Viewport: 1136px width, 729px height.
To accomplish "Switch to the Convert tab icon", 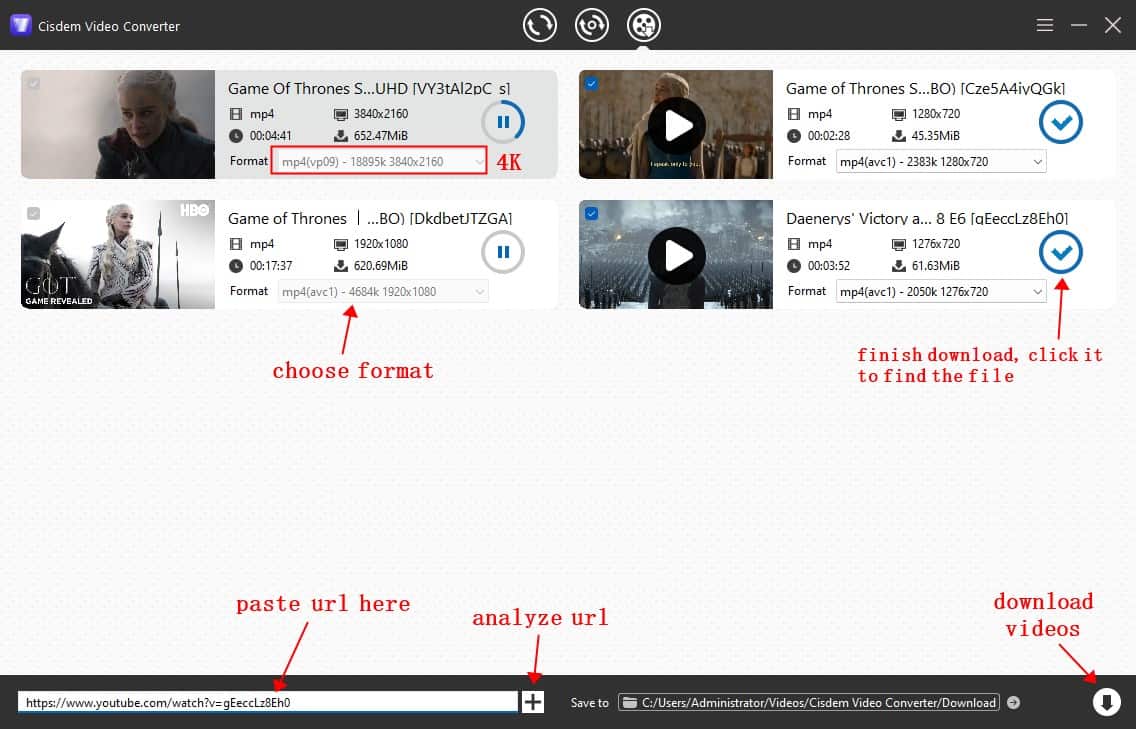I will coord(540,25).
